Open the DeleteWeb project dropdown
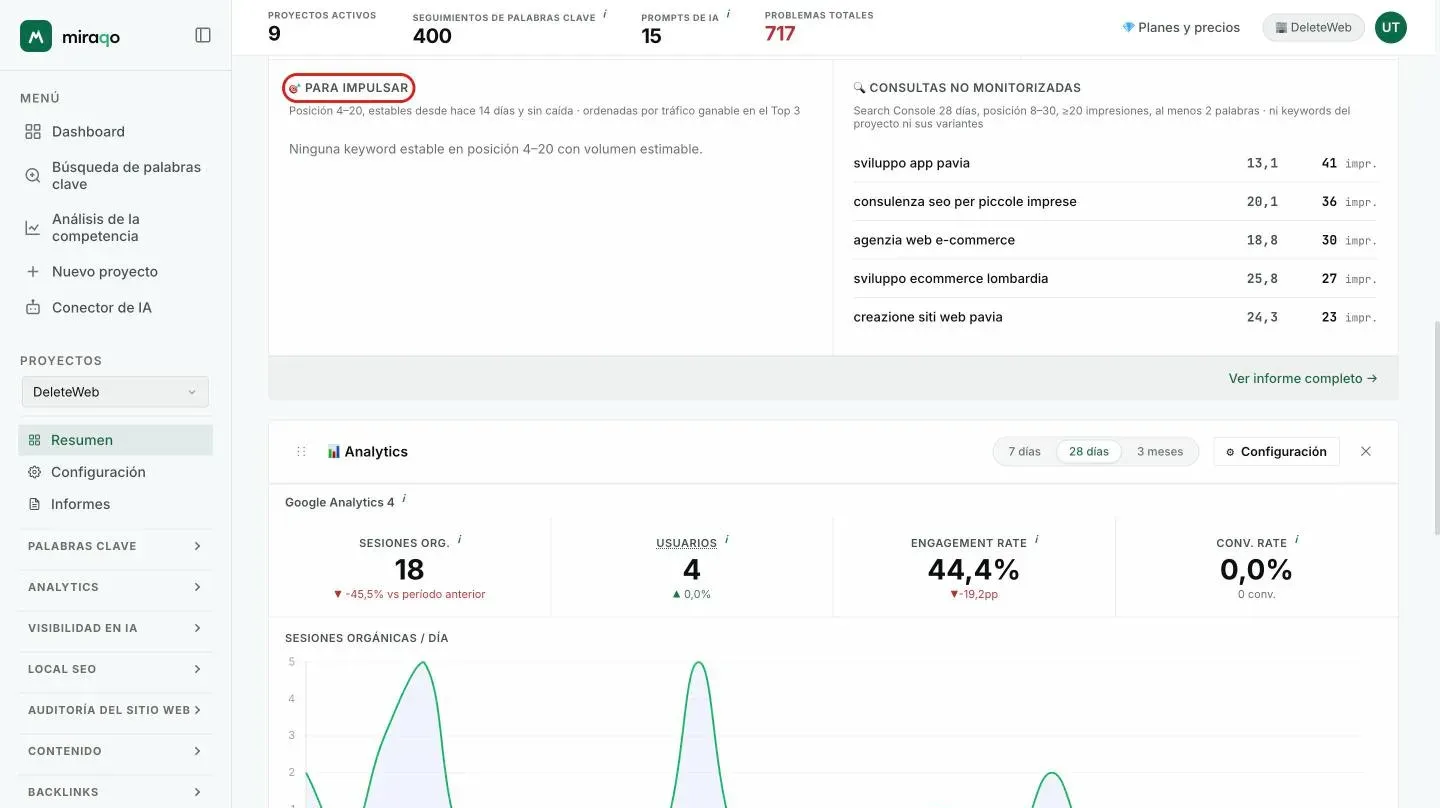This screenshot has width=1440, height=808. (x=115, y=392)
